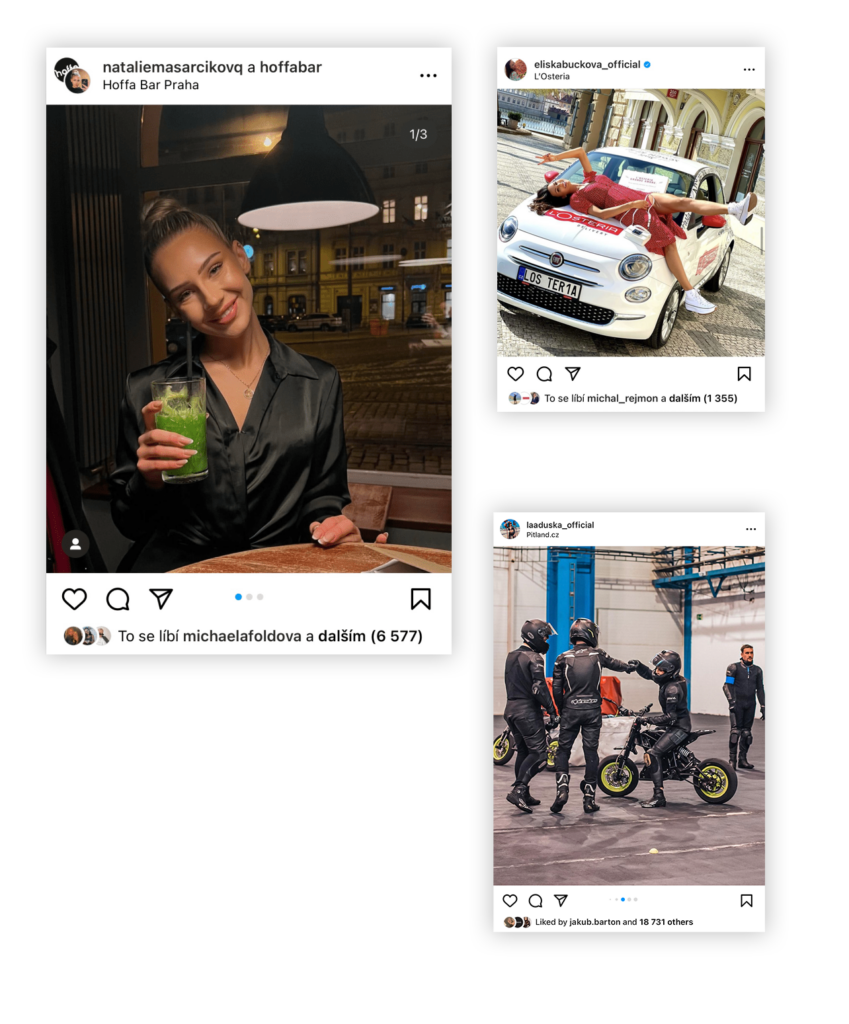Open comment bubble on the Pitland.cz post

click(536, 901)
